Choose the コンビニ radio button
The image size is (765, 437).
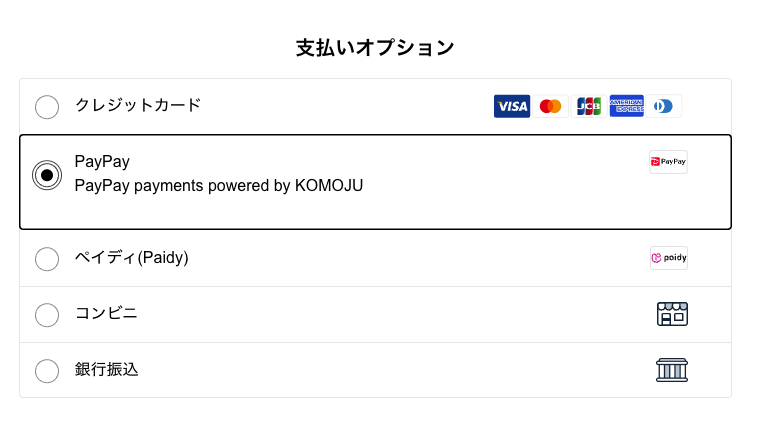[x=47, y=315]
